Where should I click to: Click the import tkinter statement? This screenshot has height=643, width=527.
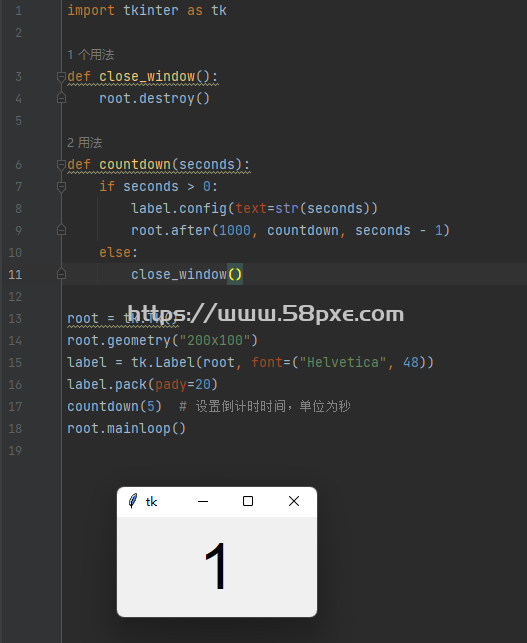click(147, 10)
